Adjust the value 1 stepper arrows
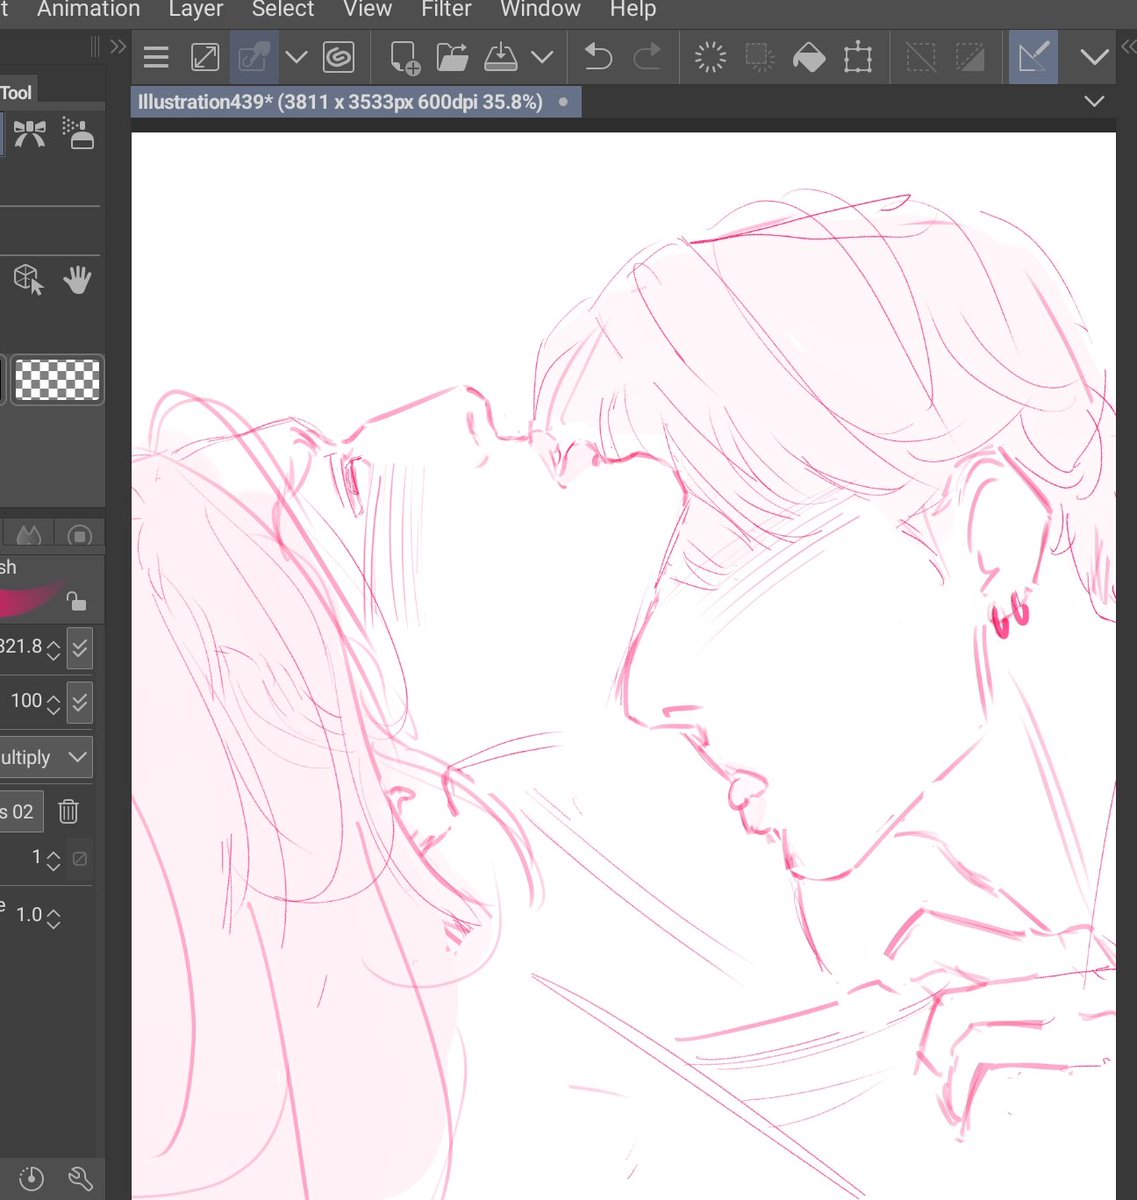The height and width of the screenshot is (1200, 1137). point(54,858)
